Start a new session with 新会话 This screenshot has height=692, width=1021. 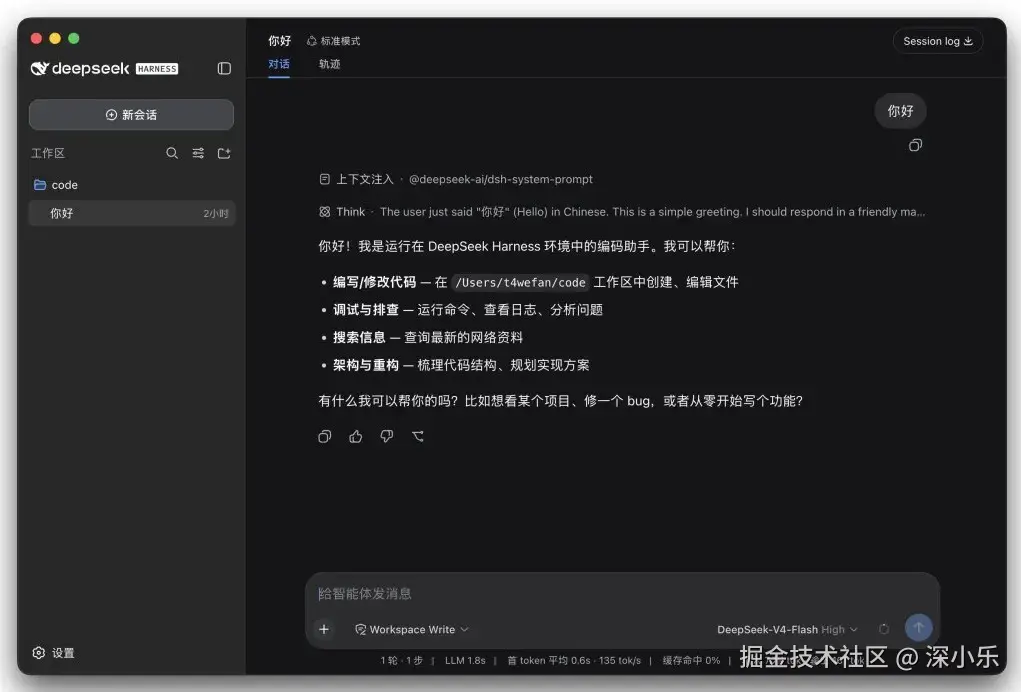[x=132, y=115]
